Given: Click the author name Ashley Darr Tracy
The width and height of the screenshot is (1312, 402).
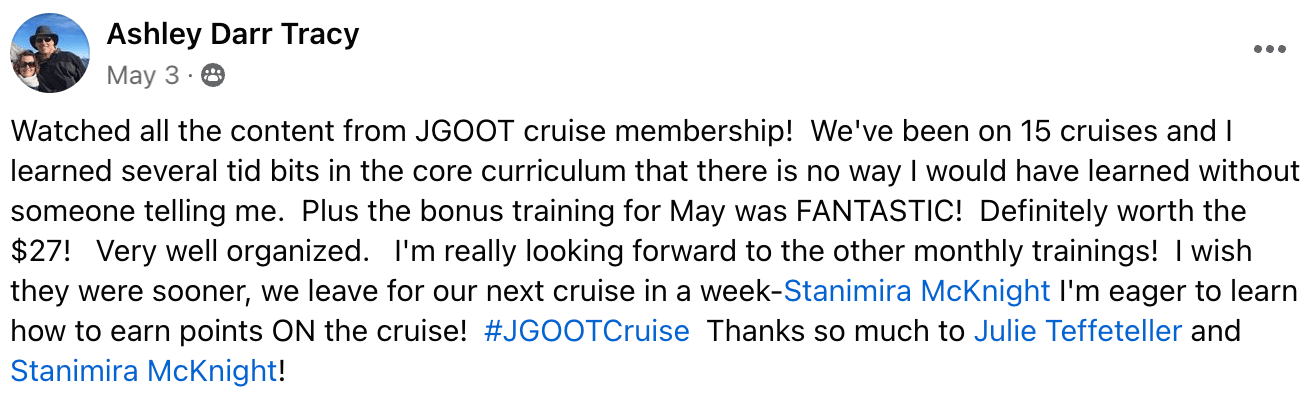Looking at the screenshot, I should (x=232, y=35).
